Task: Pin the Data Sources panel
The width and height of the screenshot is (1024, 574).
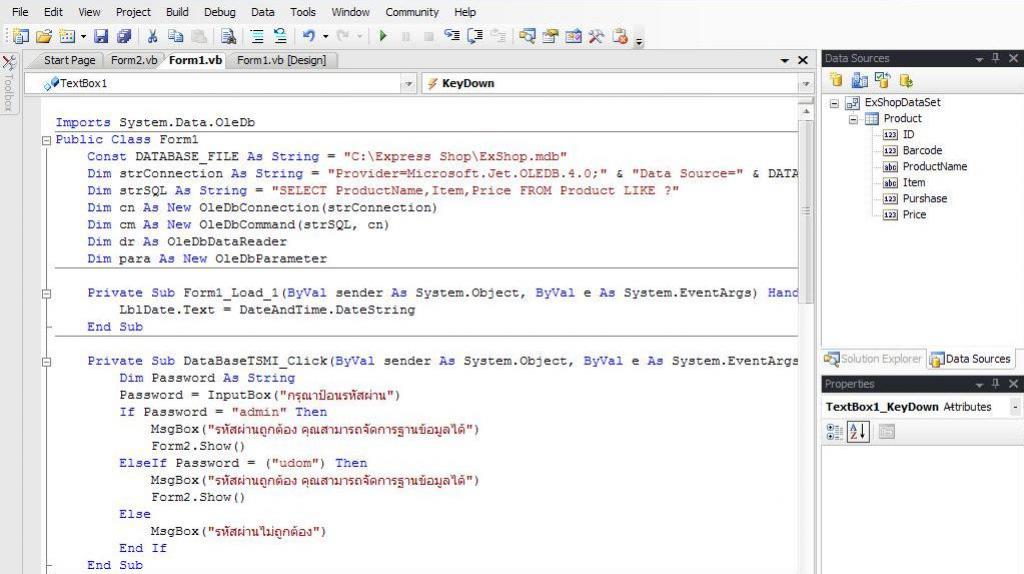Action: coord(996,59)
